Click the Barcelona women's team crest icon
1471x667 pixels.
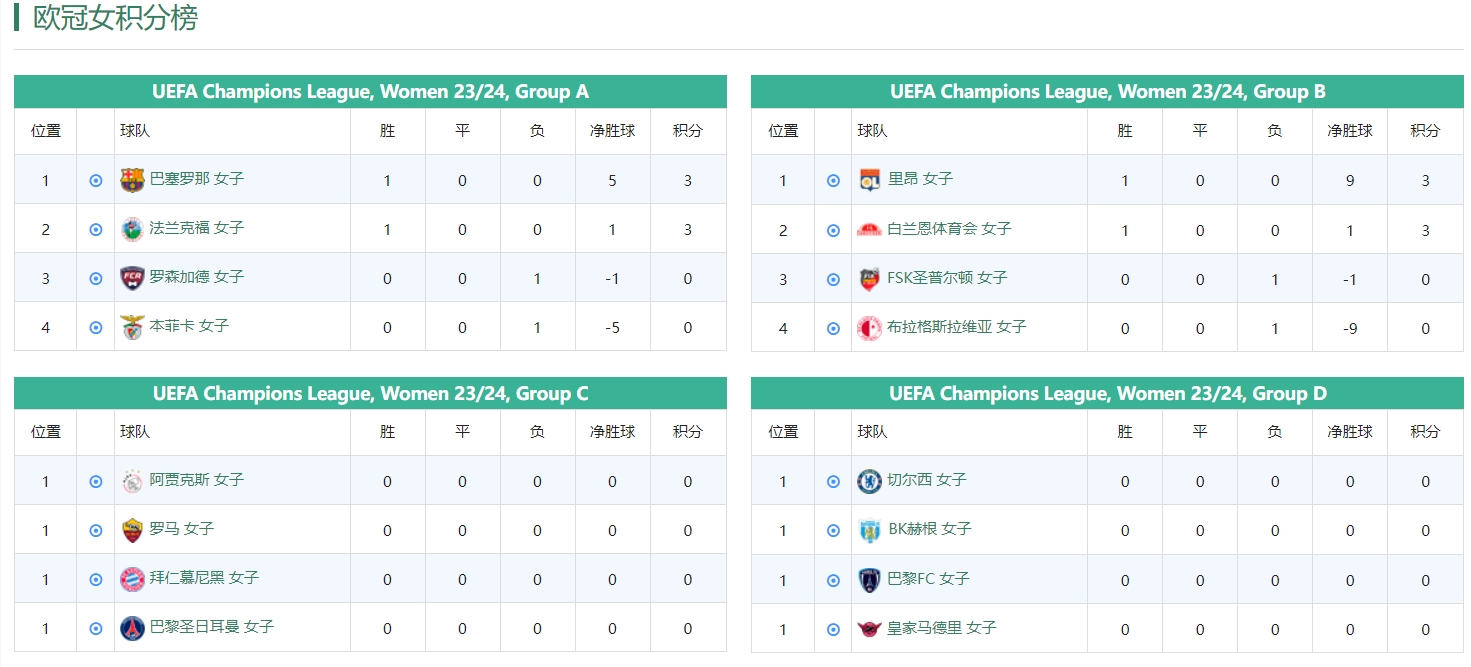(132, 180)
